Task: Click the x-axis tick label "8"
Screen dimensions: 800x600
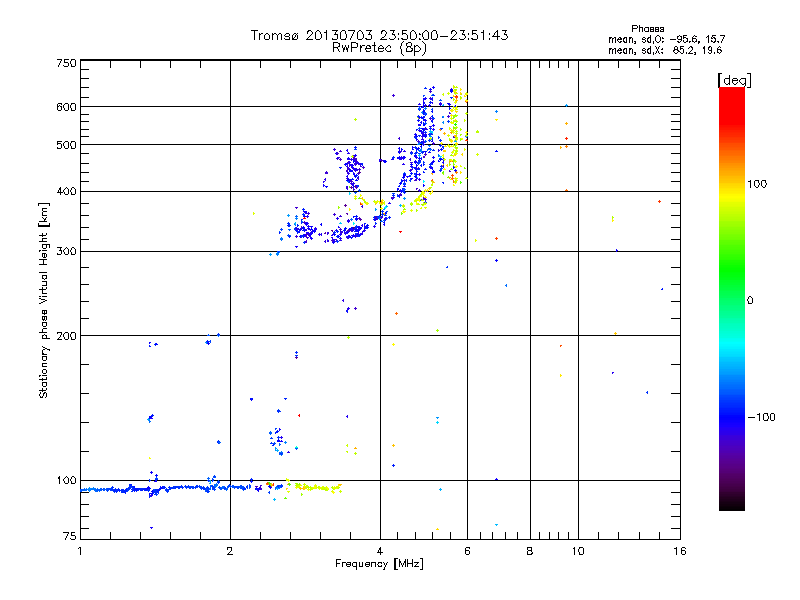Action: click(530, 551)
